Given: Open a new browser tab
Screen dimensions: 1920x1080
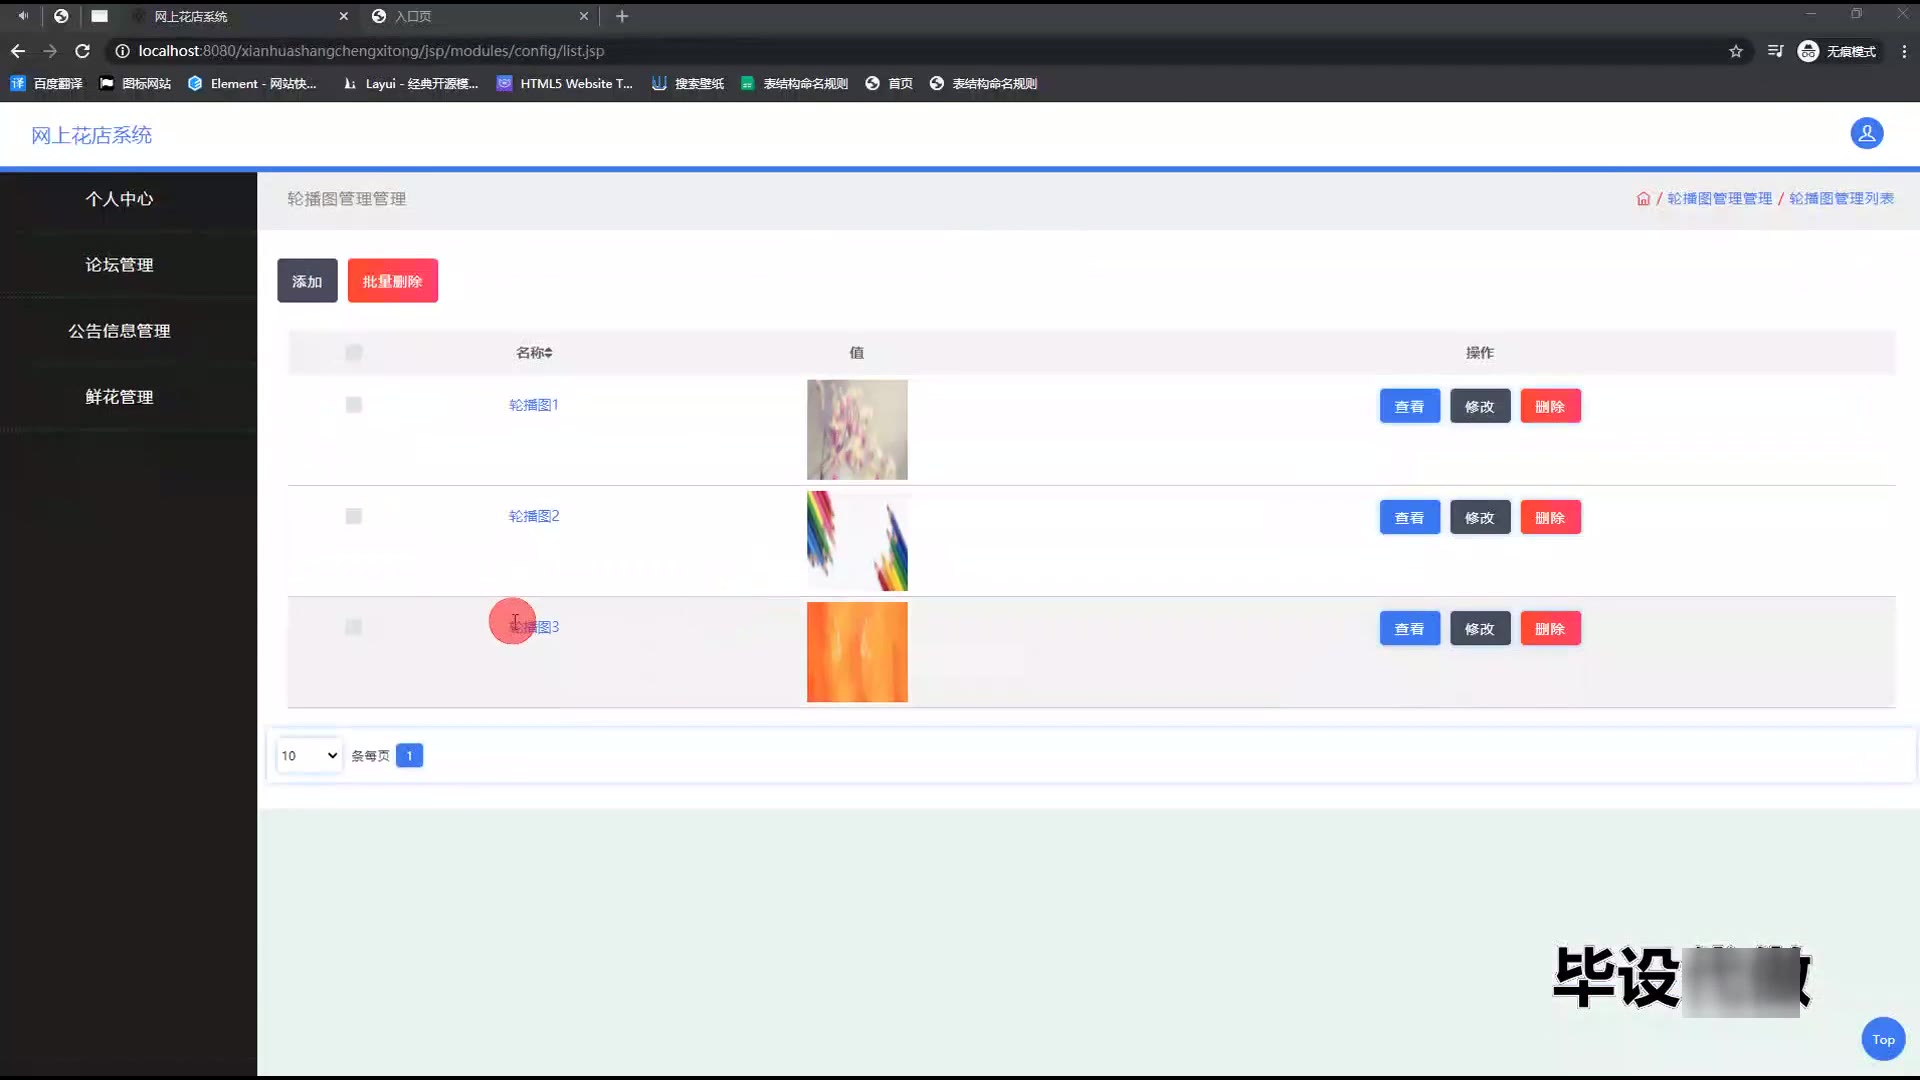Looking at the screenshot, I should point(622,16).
